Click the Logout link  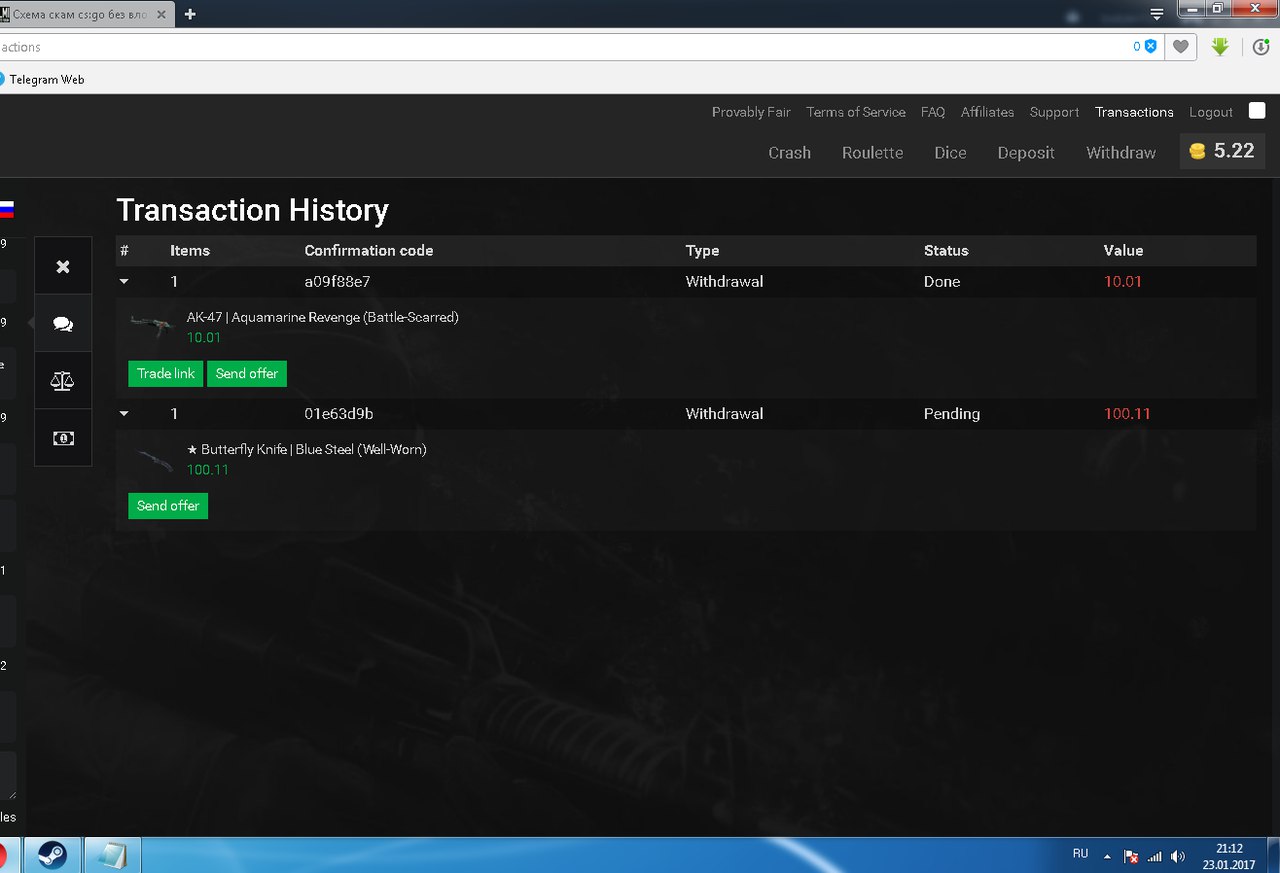pyautogui.click(x=1210, y=112)
